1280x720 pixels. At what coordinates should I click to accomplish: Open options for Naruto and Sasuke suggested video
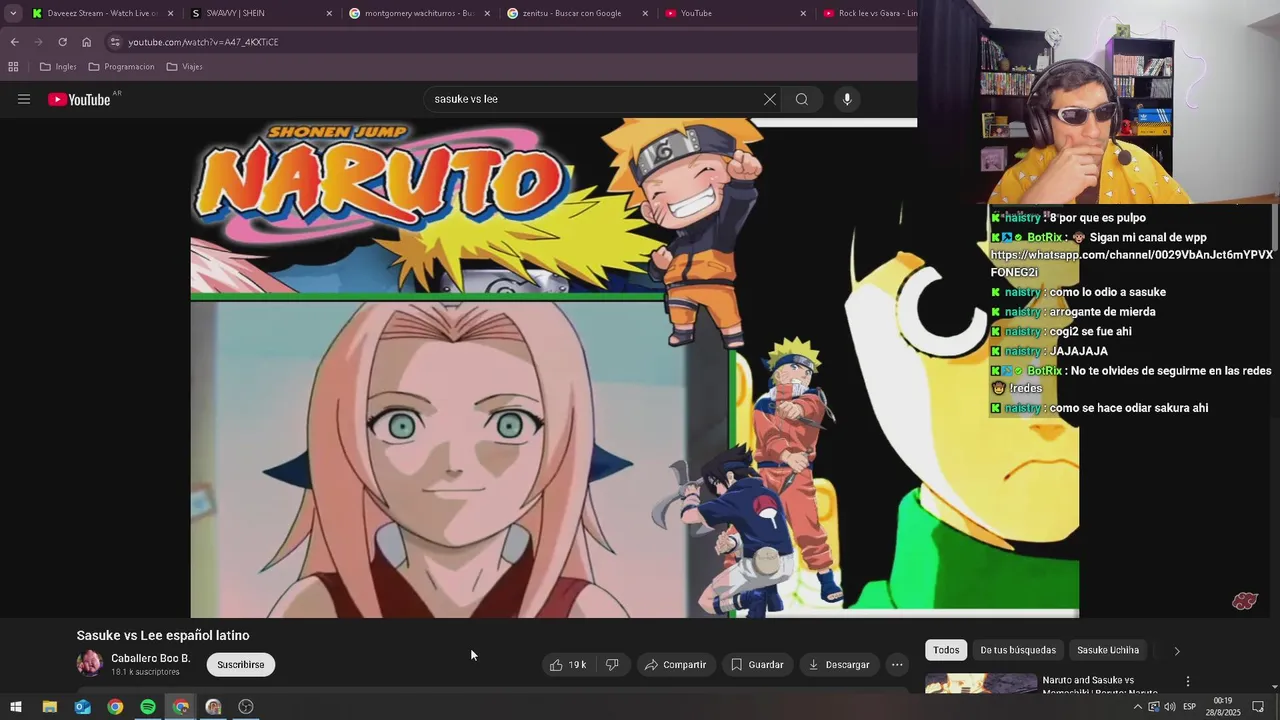click(x=1188, y=681)
